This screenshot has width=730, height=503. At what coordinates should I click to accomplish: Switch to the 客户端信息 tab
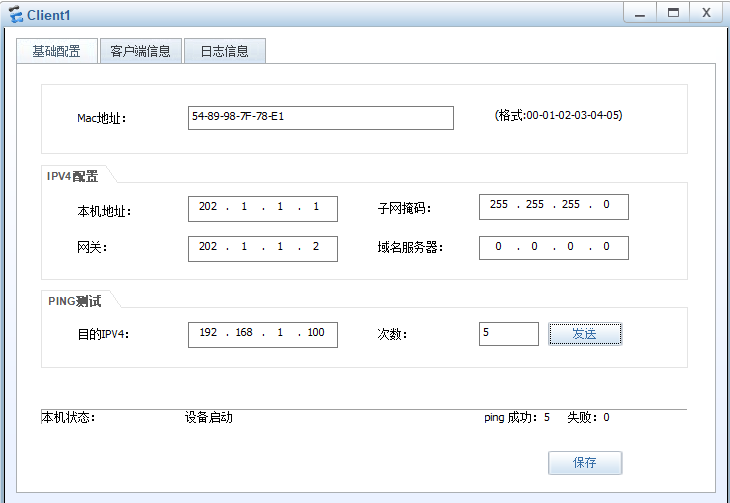(x=141, y=51)
